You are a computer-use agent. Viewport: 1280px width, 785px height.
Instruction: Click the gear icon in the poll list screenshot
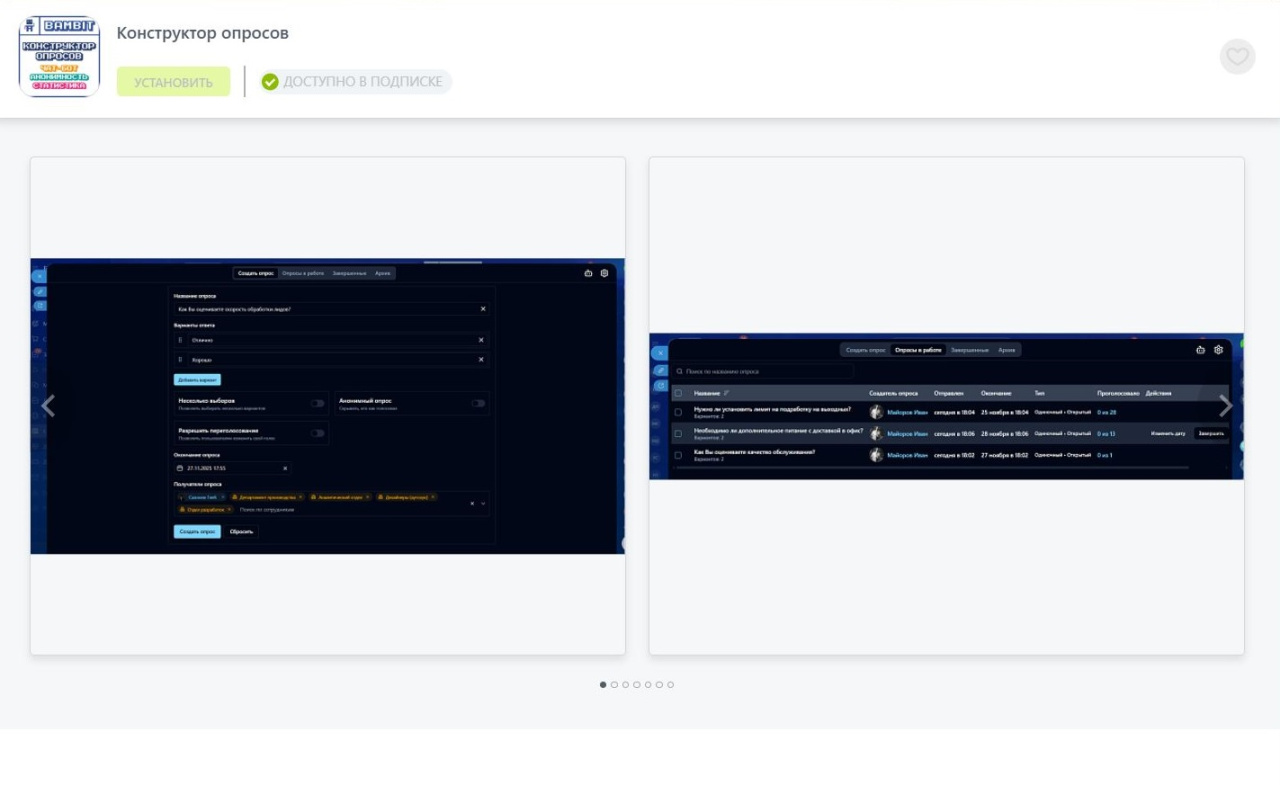1218,350
